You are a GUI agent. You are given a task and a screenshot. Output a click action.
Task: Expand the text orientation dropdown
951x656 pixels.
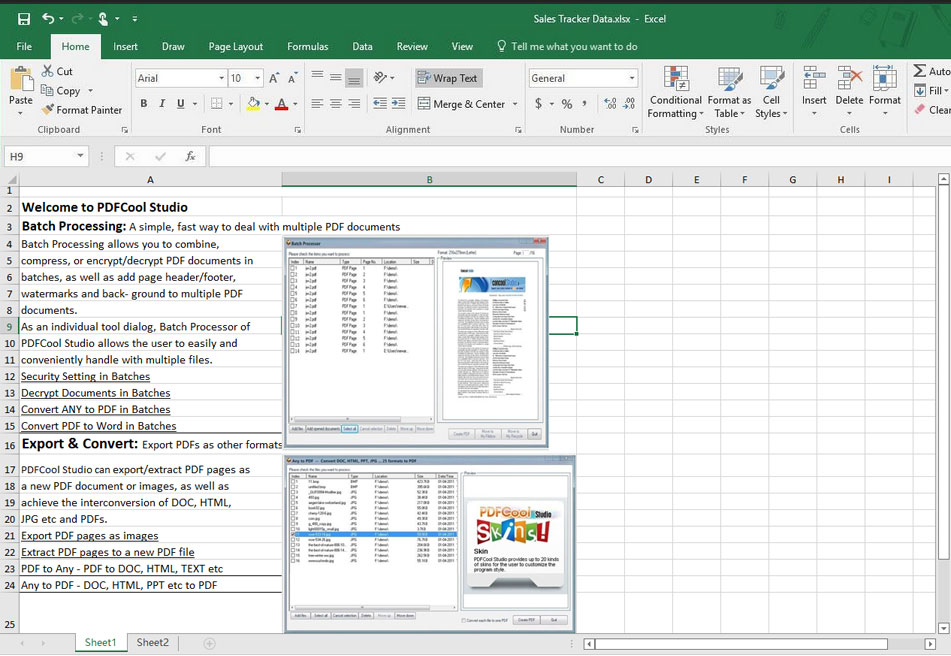point(392,78)
